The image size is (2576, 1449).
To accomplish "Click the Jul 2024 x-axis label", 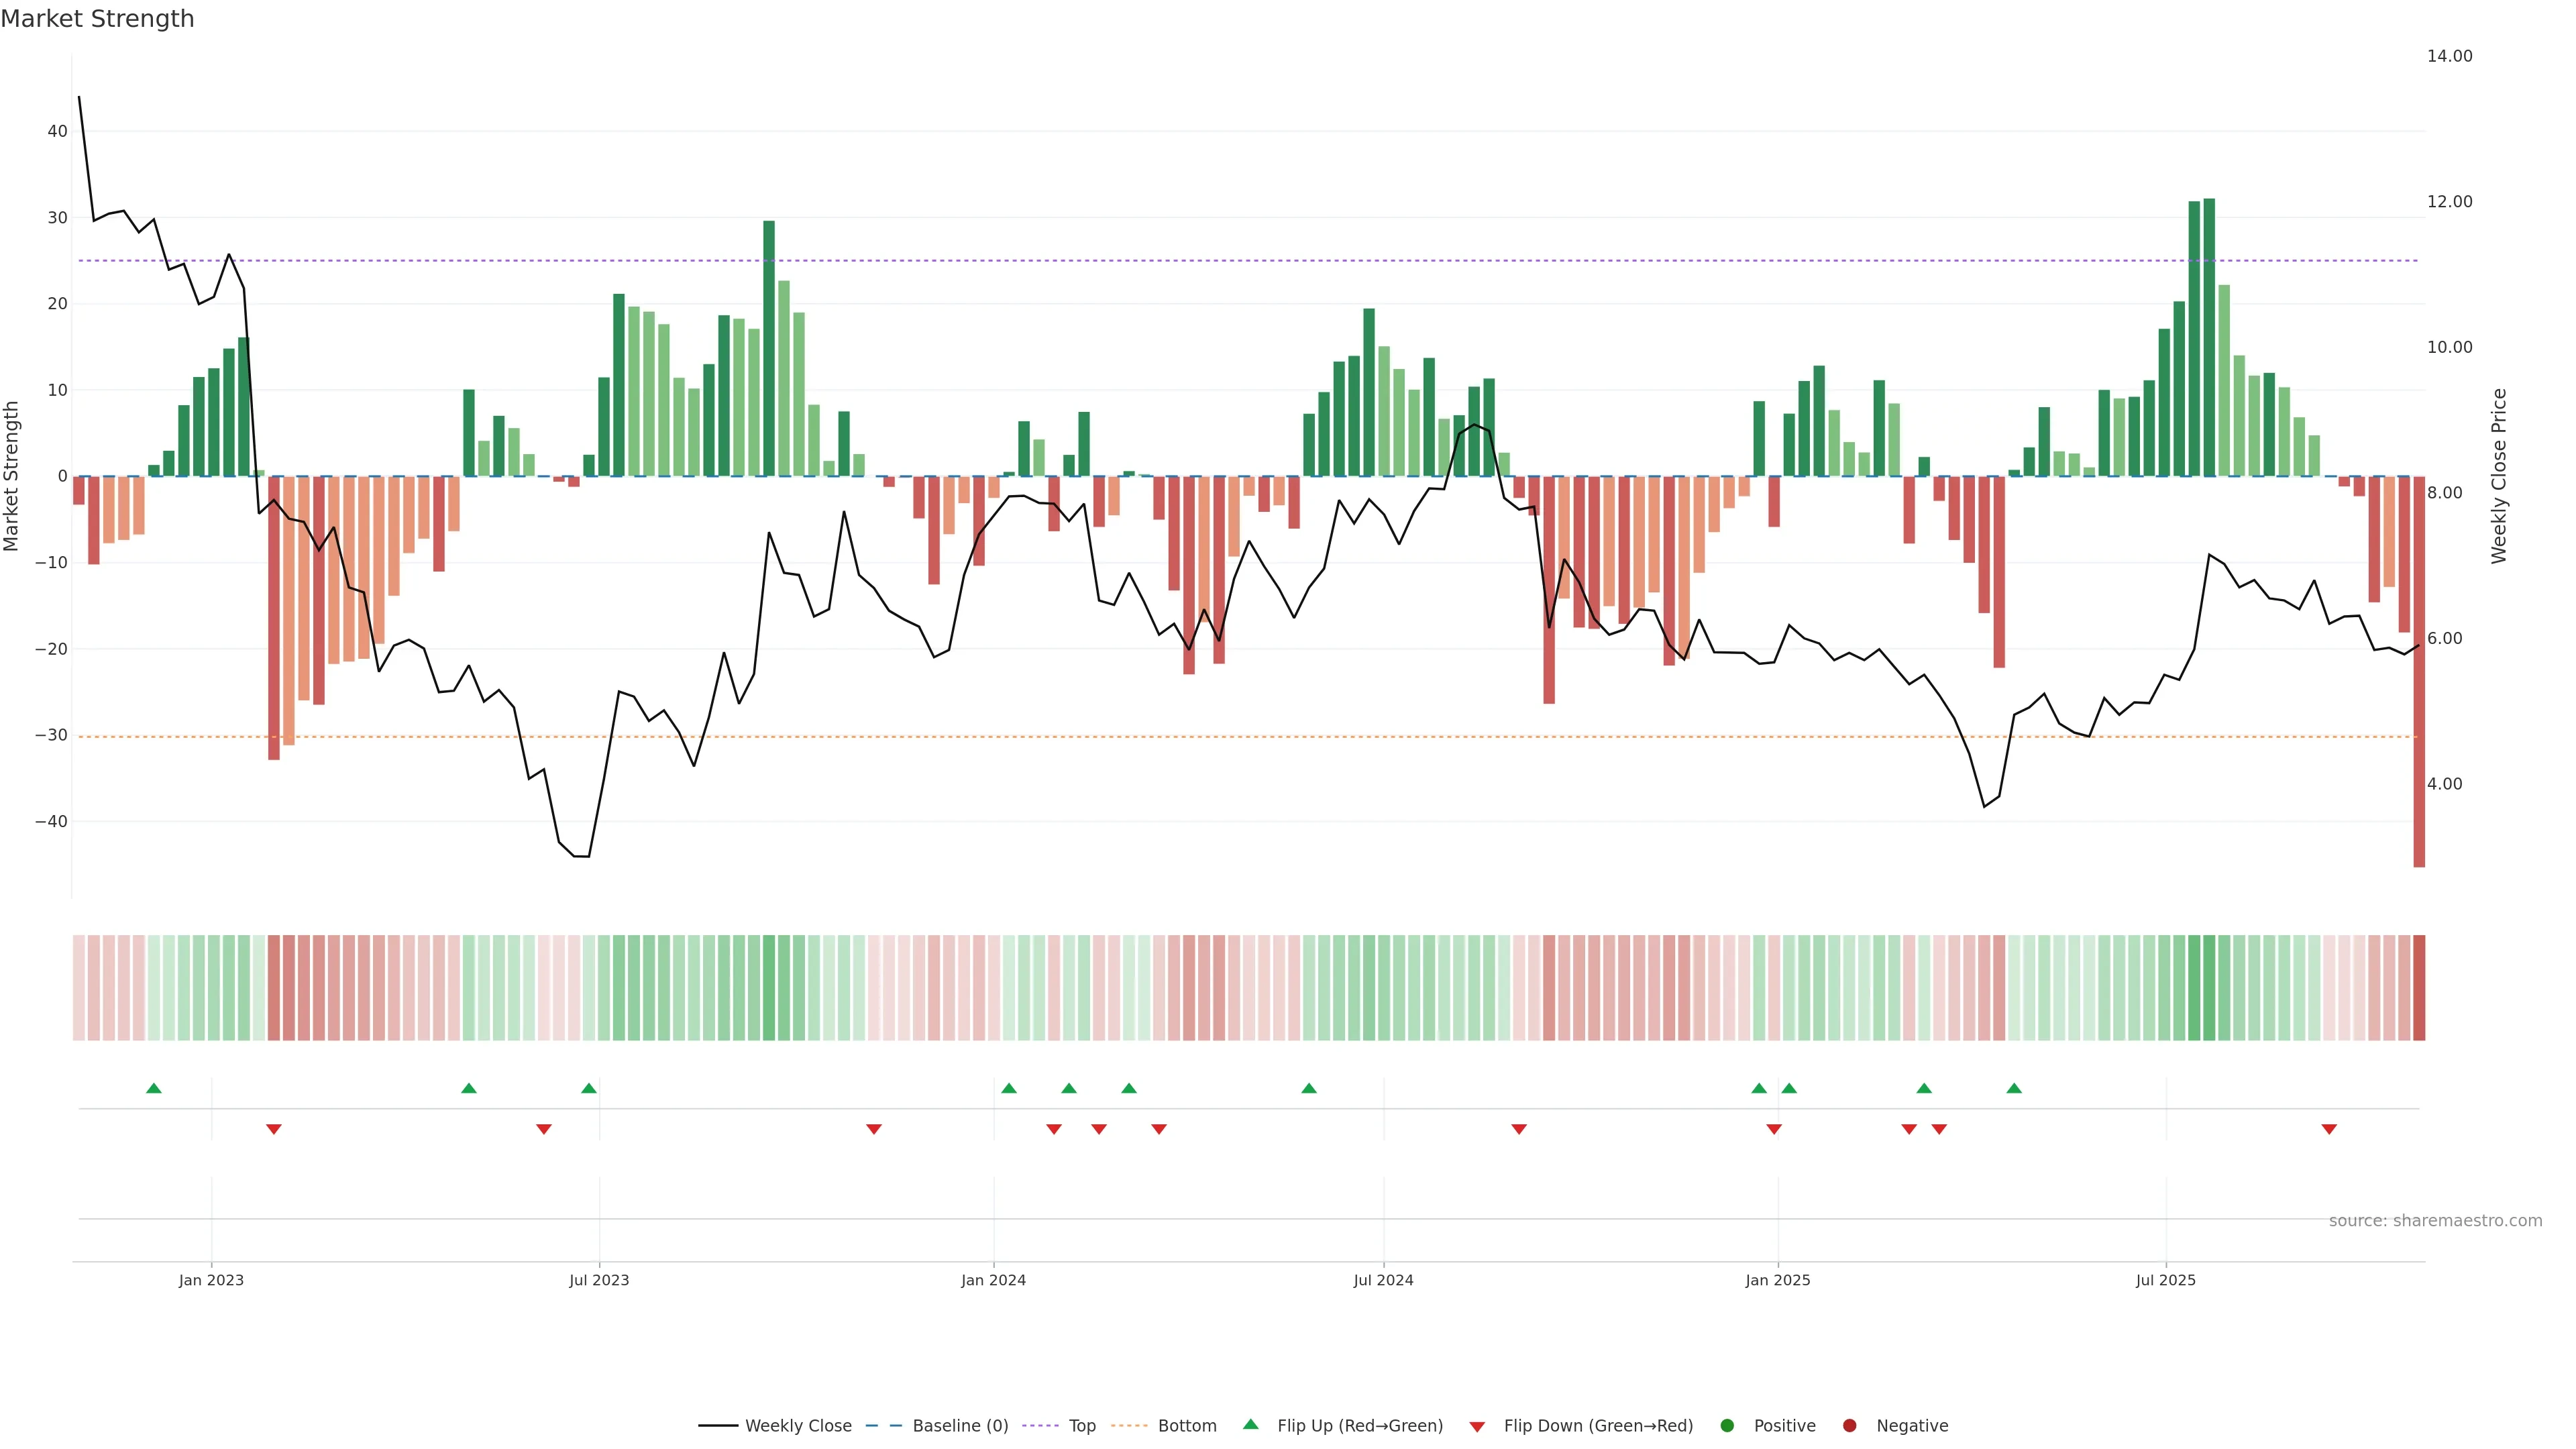I will (x=1383, y=1280).
